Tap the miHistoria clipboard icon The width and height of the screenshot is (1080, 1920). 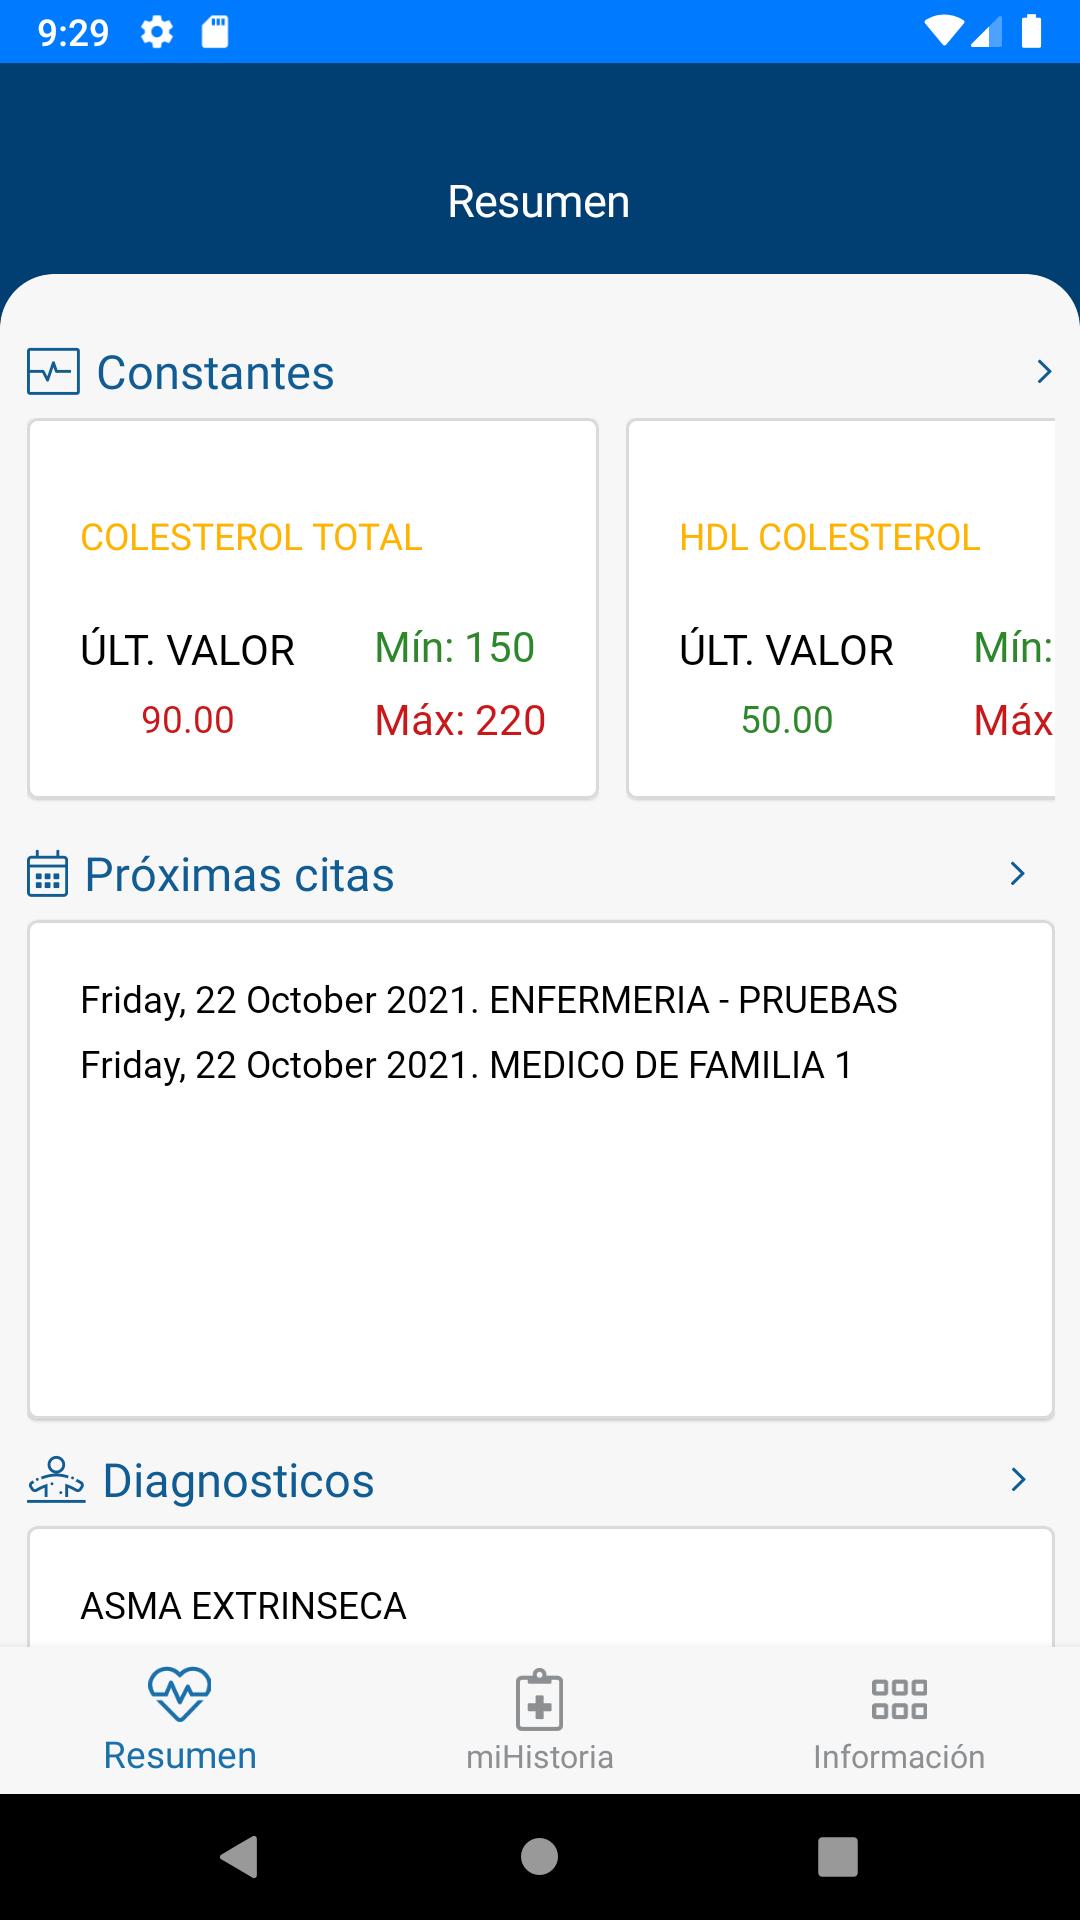[540, 1699]
